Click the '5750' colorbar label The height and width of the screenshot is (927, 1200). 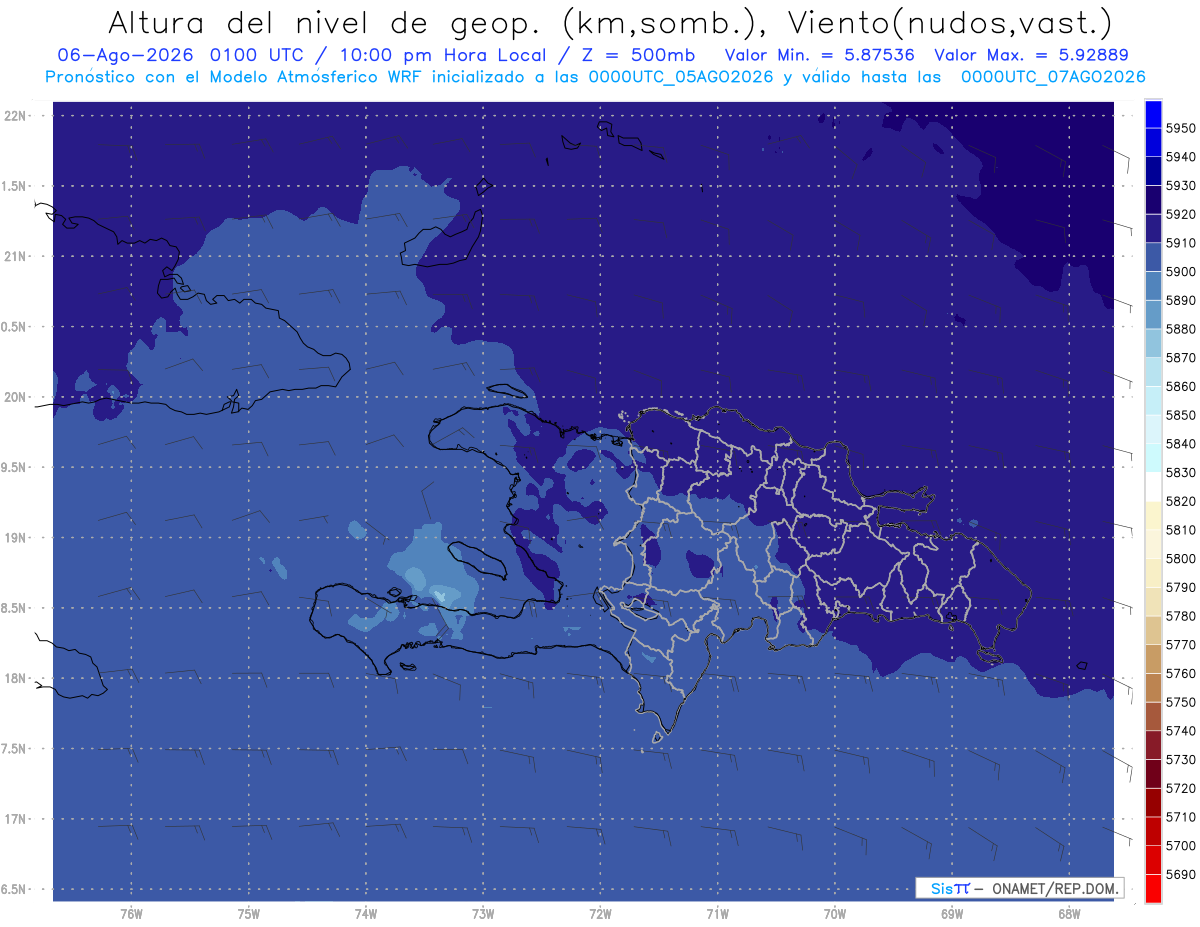1180,702
